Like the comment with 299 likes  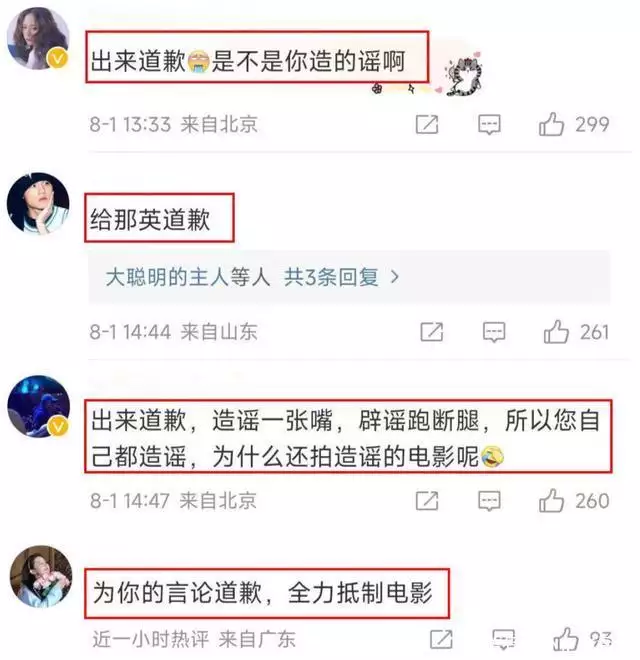point(551,124)
